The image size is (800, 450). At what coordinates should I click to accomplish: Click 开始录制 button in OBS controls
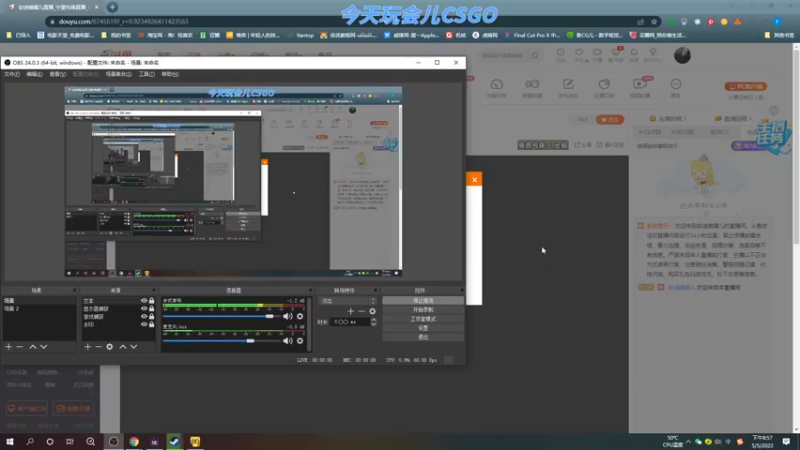point(423,310)
